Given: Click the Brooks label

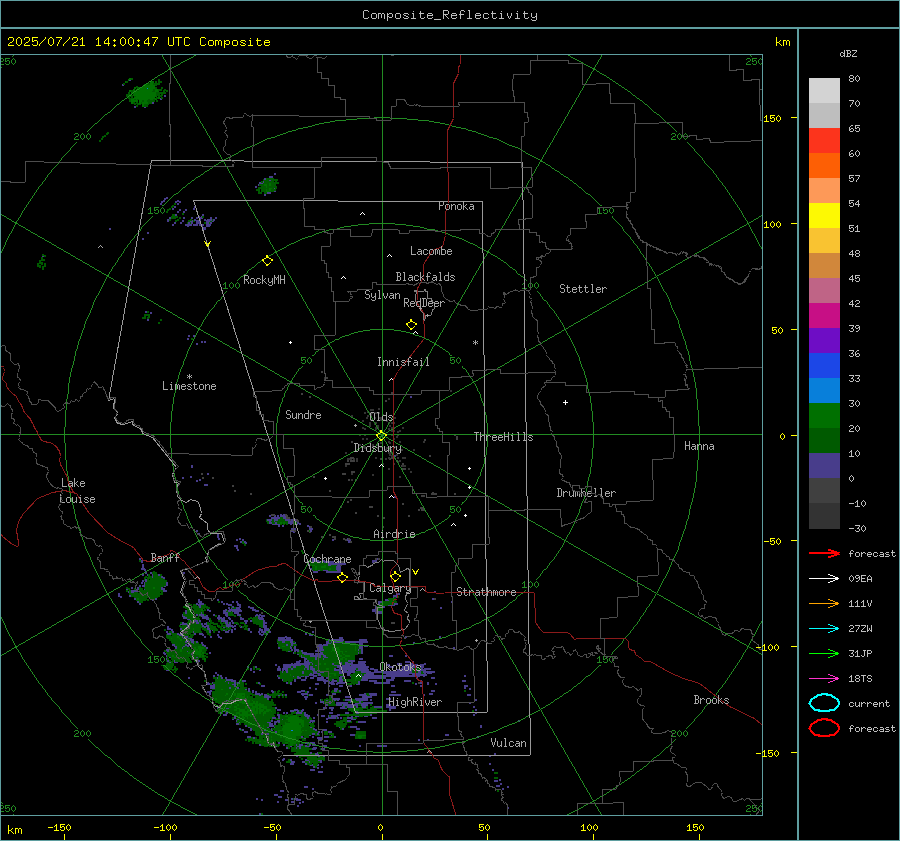Looking at the screenshot, I should [x=711, y=700].
